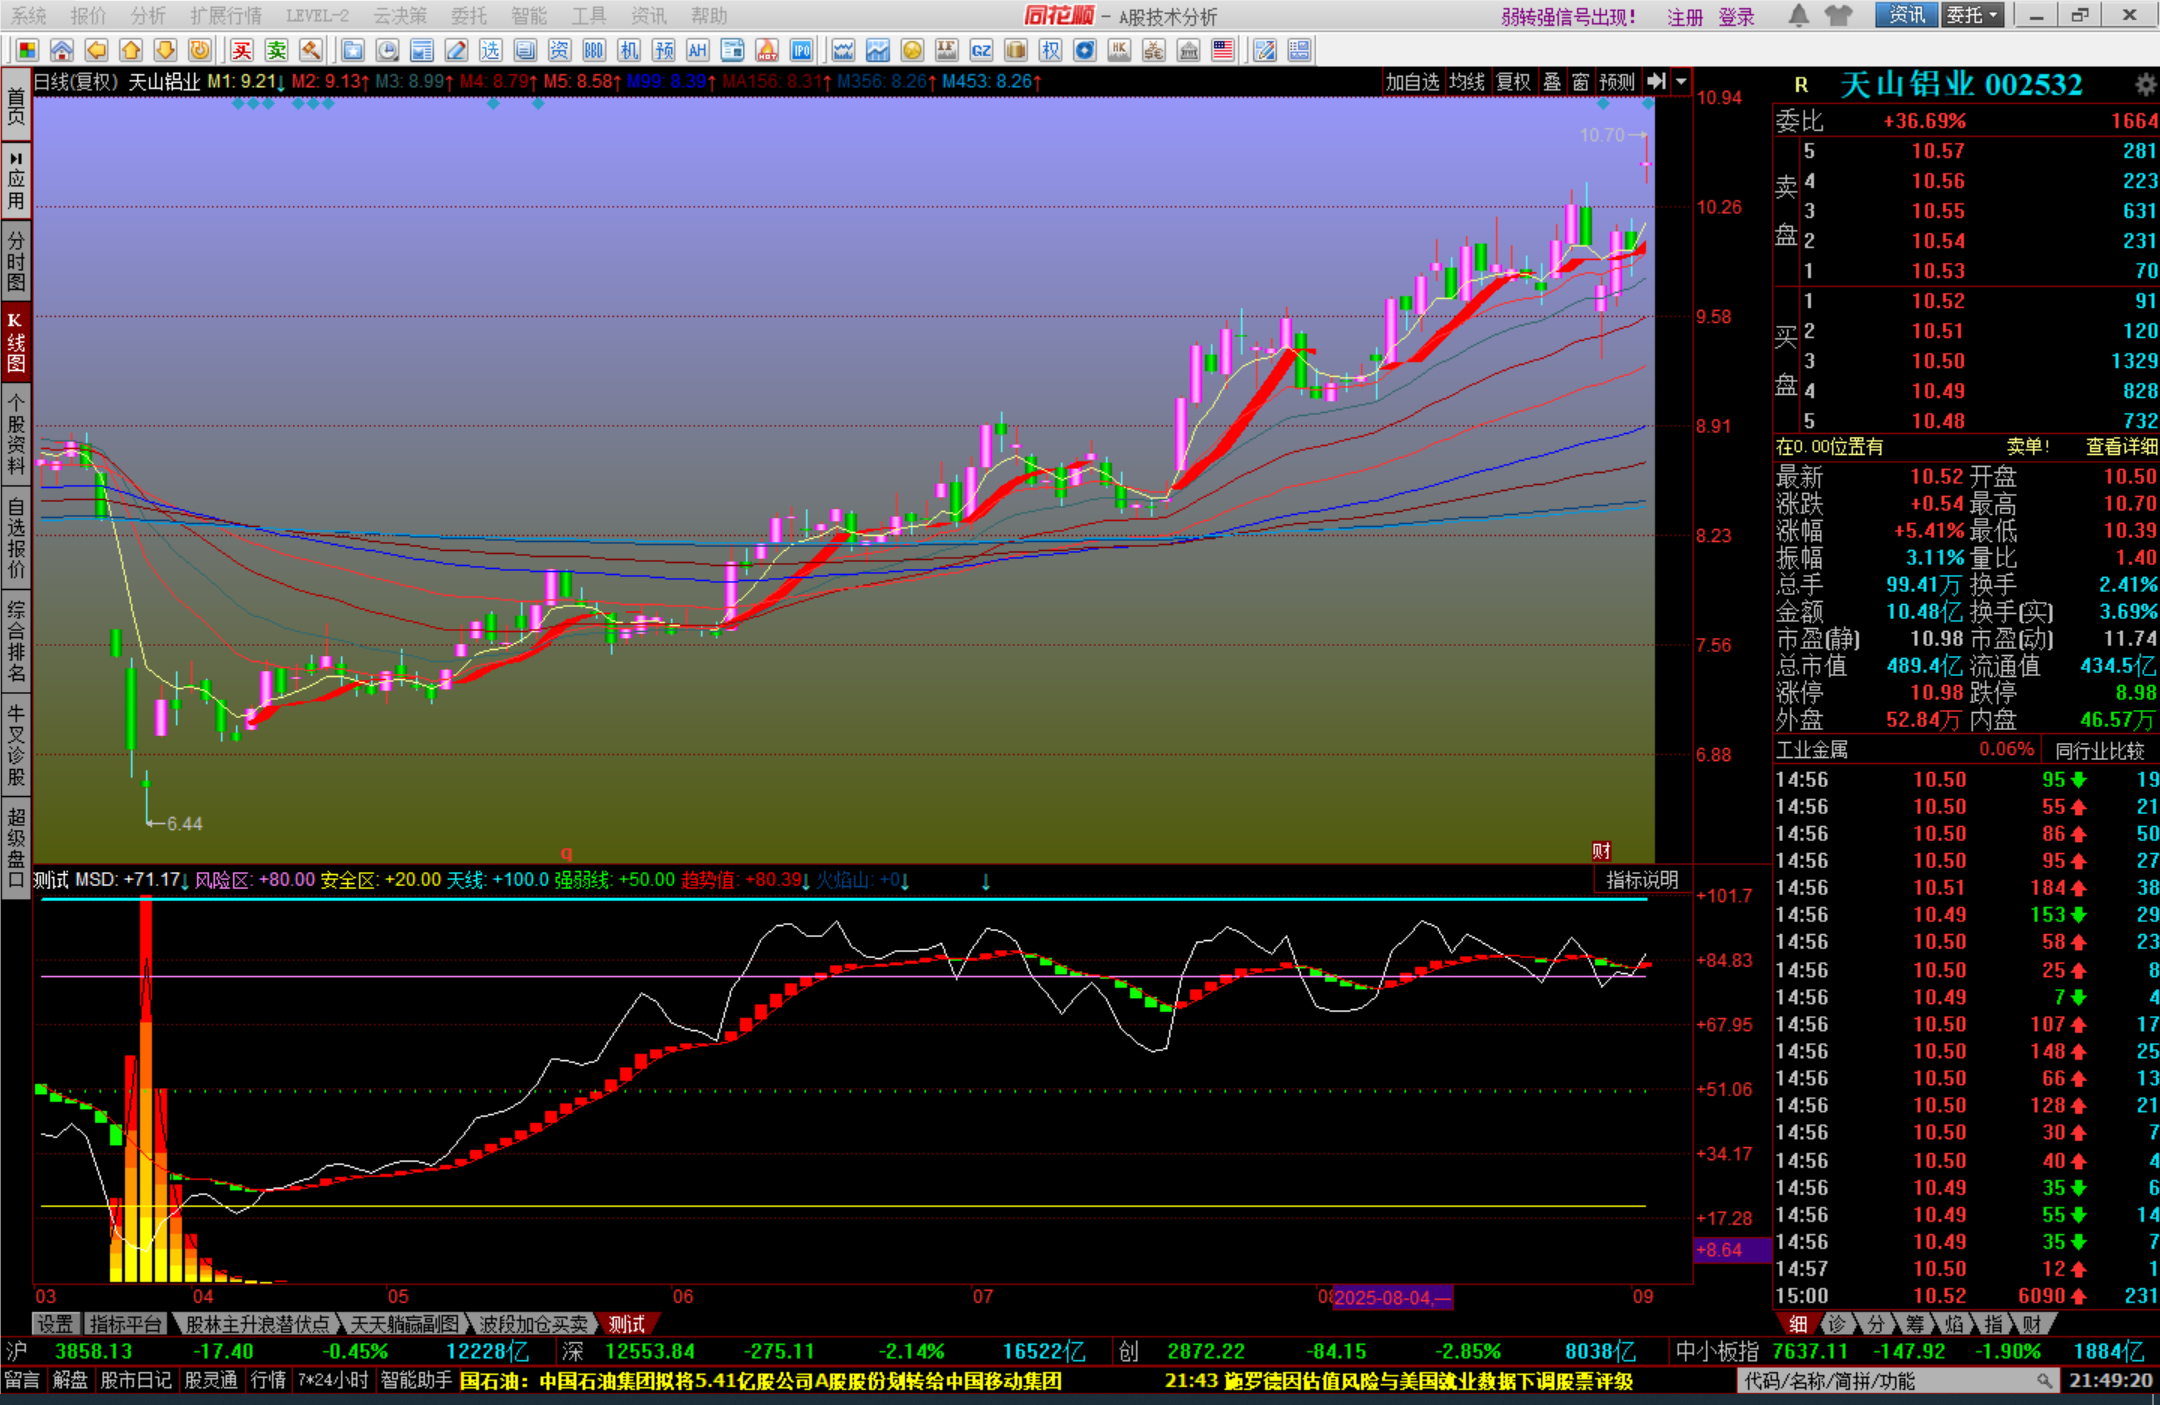
Task: Switch to the 波段加仓买卖 indicator tab
Action: pyautogui.click(x=534, y=1324)
